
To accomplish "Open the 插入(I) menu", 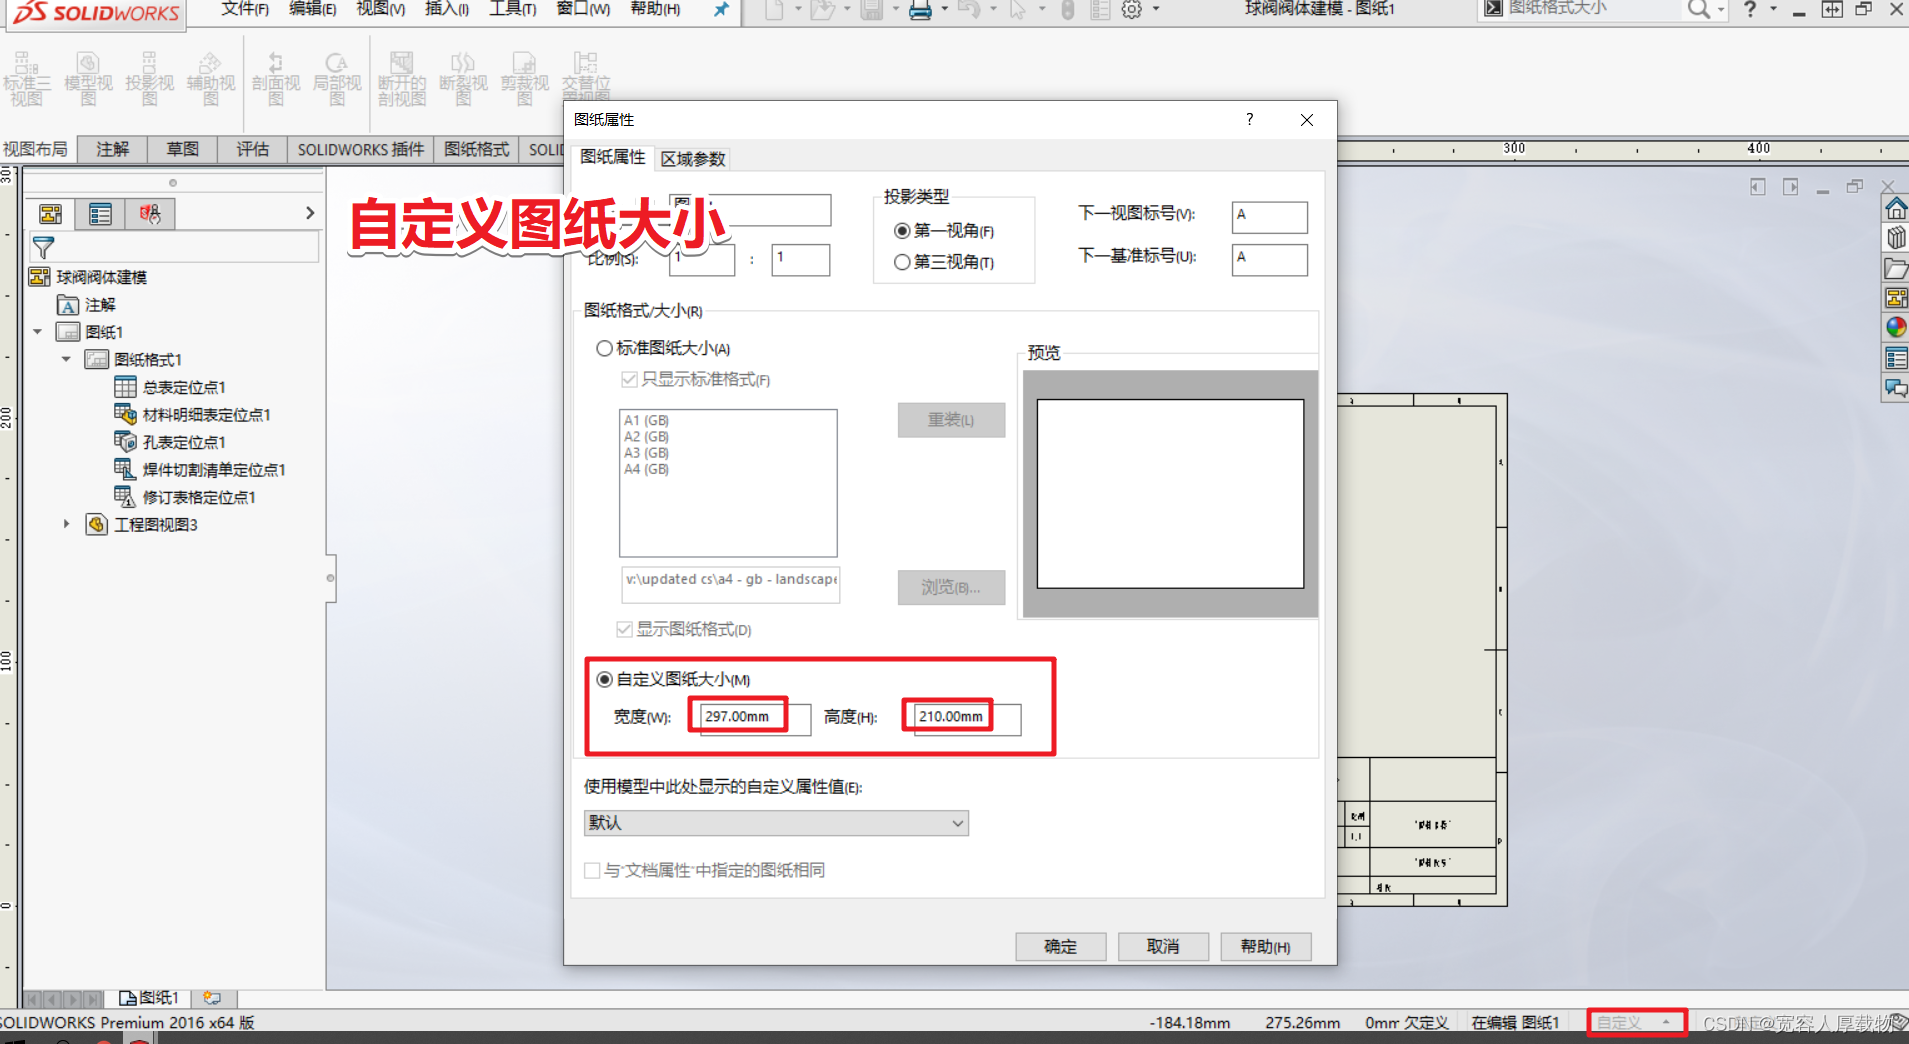I will click(447, 9).
